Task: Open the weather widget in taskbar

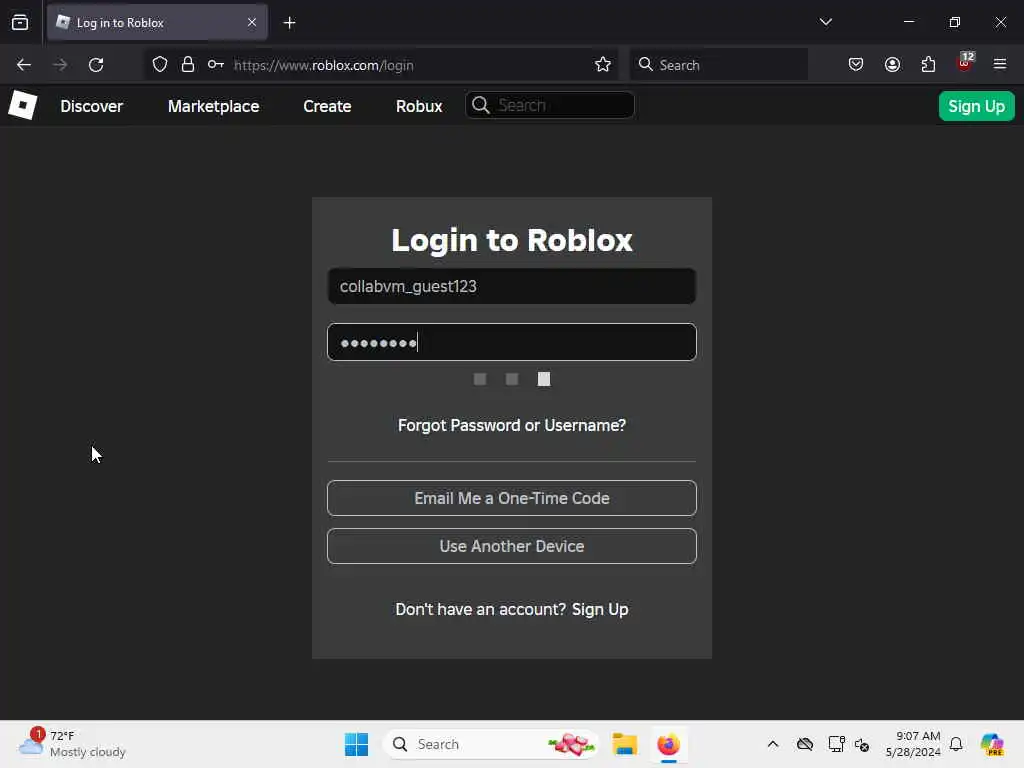Action: click(72, 743)
